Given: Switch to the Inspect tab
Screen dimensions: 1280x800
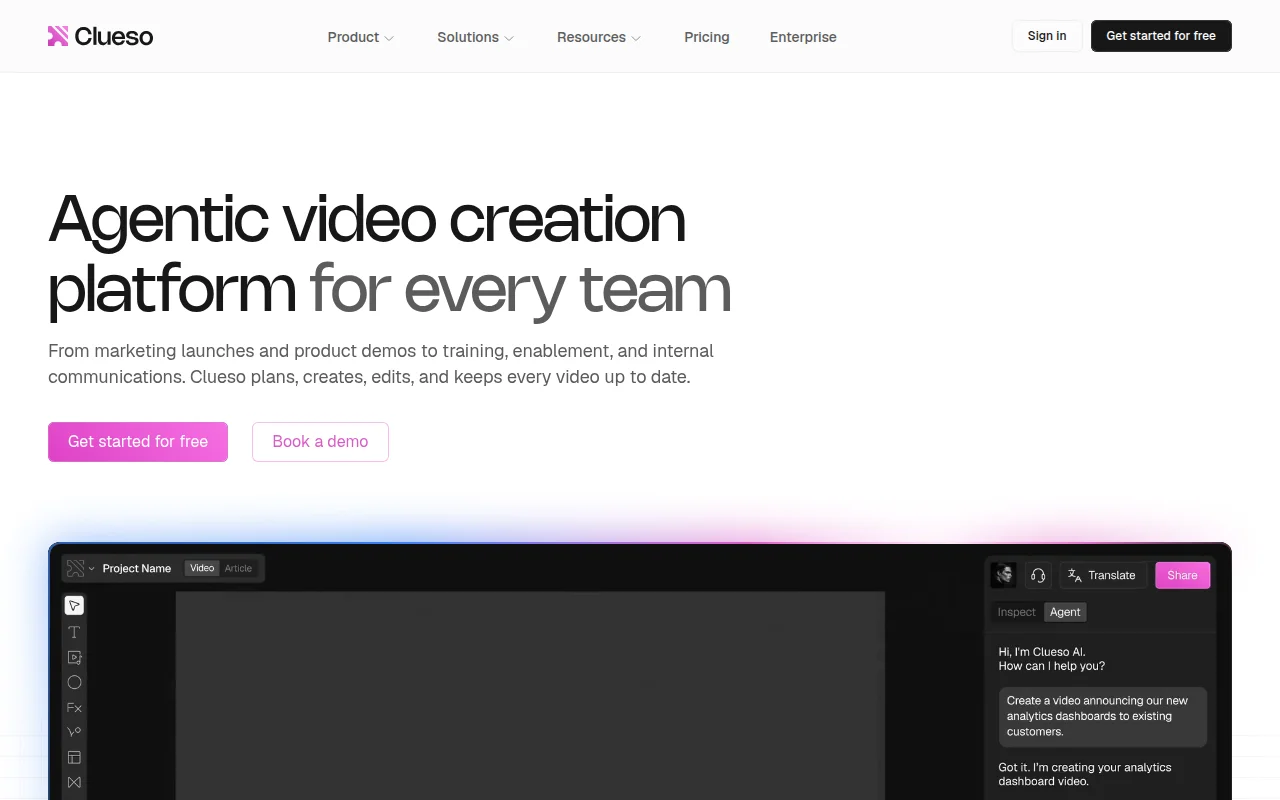Looking at the screenshot, I should (x=1016, y=612).
